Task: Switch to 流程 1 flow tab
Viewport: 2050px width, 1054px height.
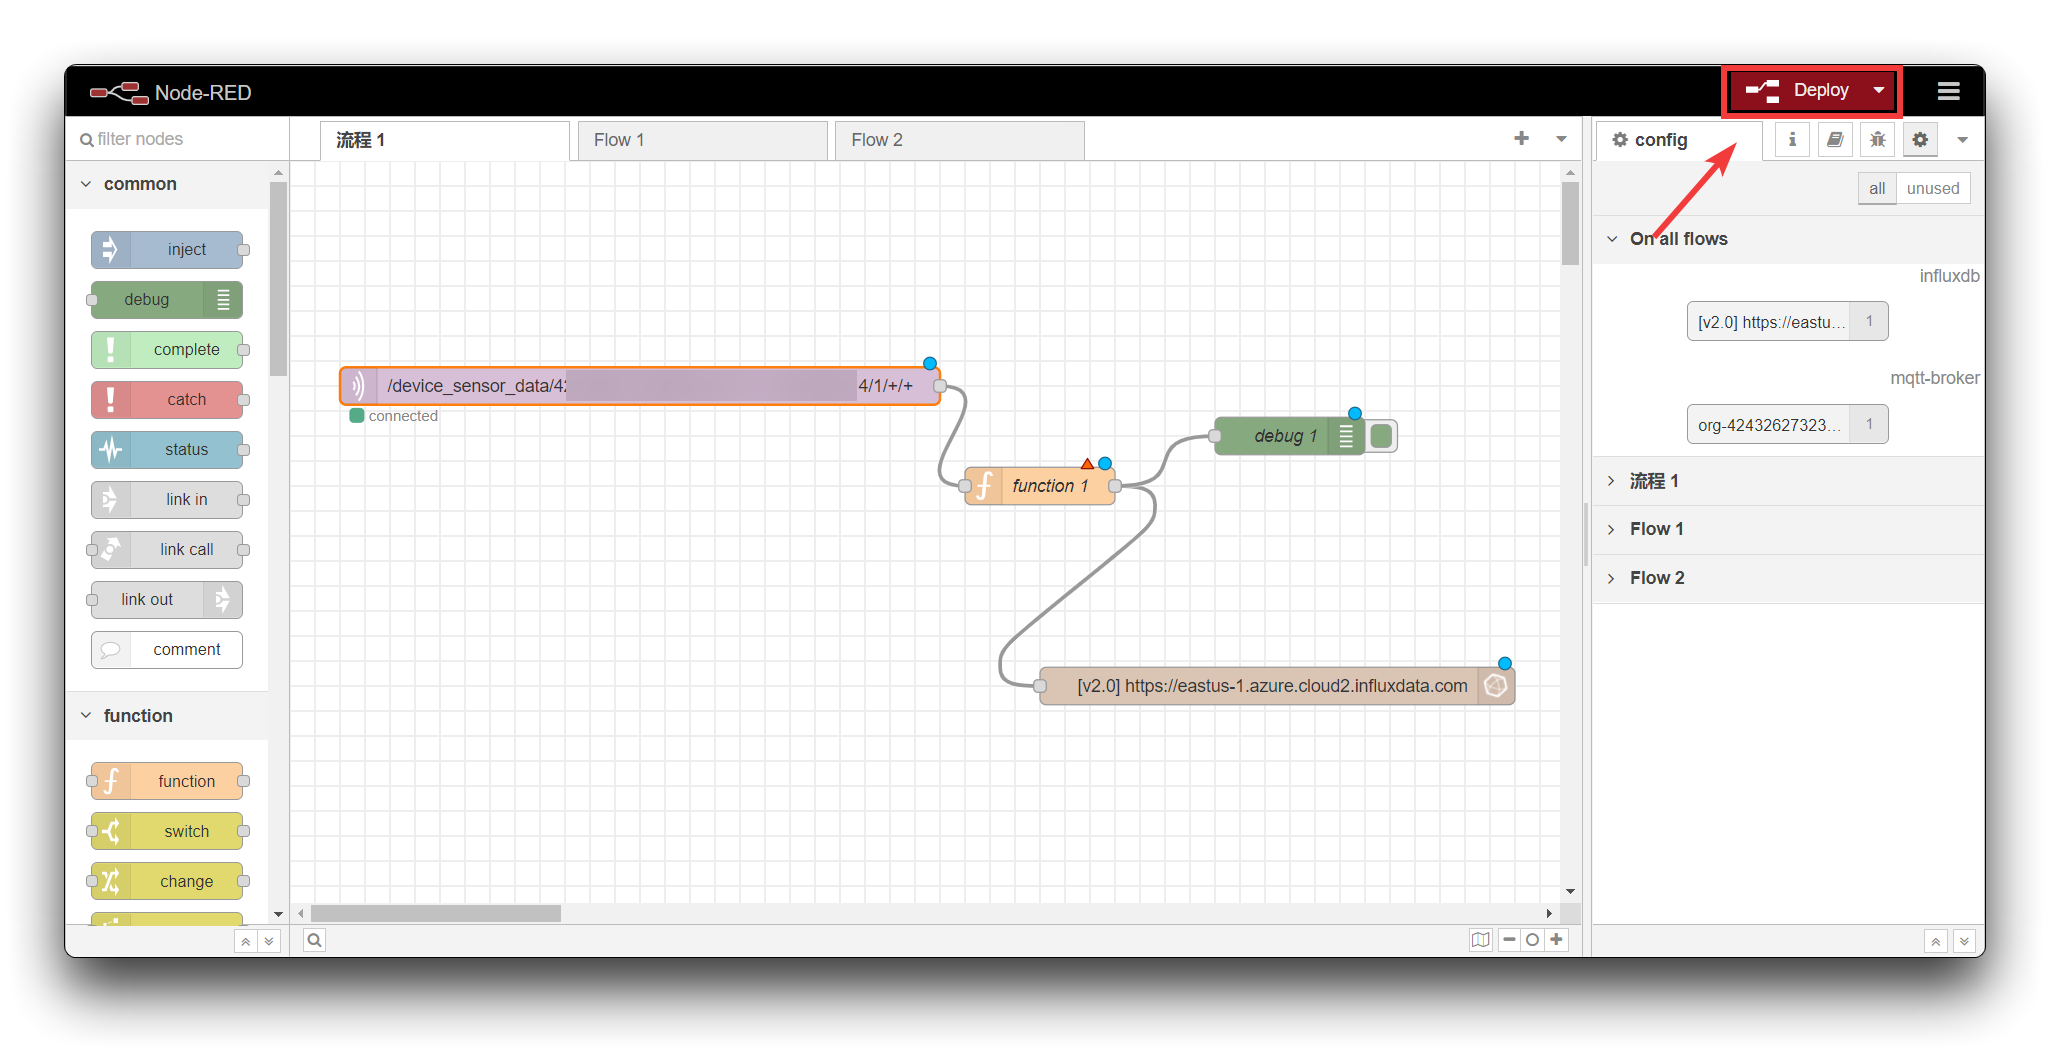Action: click(445, 140)
